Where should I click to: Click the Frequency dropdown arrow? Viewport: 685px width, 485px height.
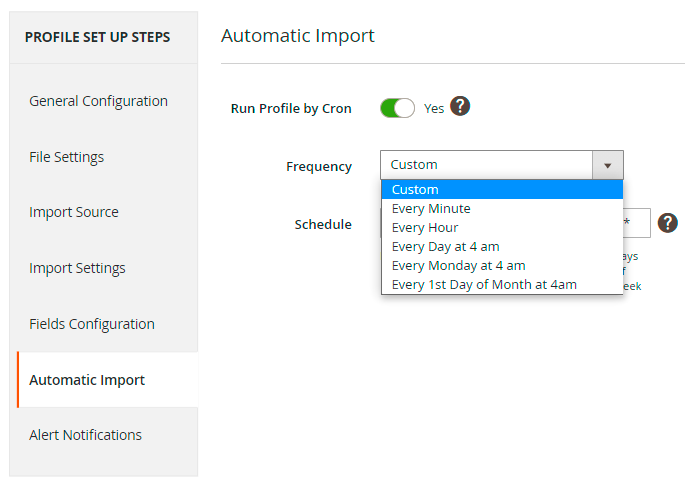[607, 165]
